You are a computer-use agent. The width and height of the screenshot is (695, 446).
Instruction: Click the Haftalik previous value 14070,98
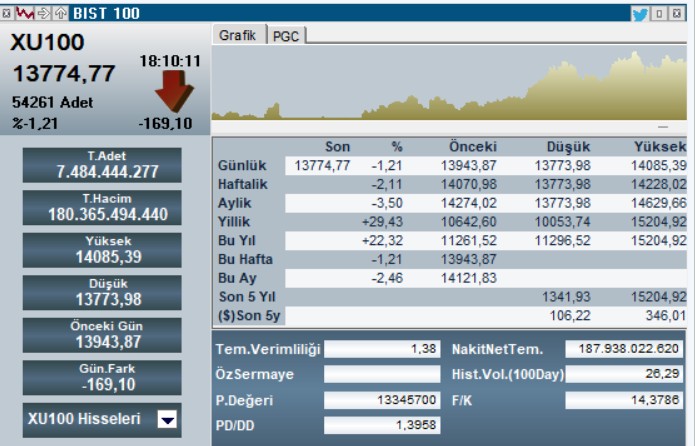tap(469, 184)
